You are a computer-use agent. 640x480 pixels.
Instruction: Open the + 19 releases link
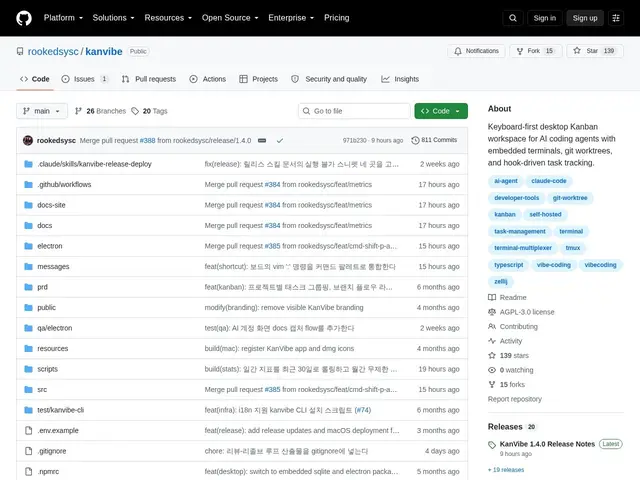coord(506,470)
